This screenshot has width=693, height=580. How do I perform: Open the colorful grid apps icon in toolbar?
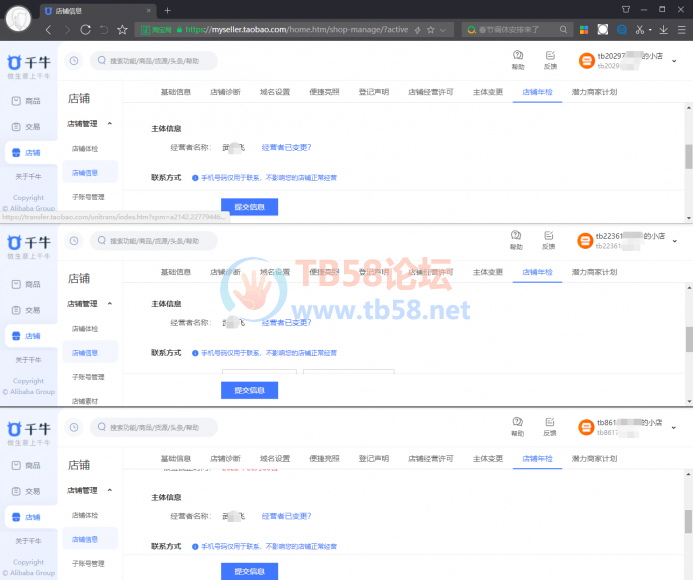(x=584, y=30)
